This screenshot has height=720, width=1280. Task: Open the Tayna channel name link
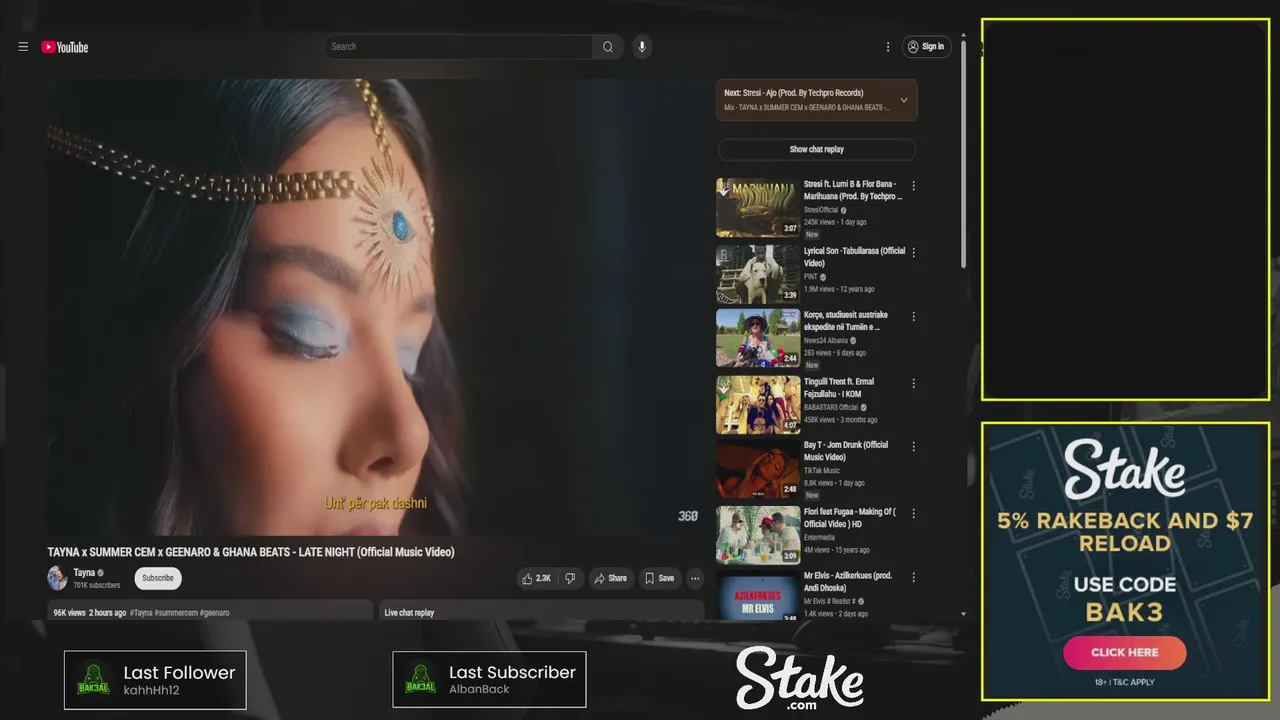point(84,573)
